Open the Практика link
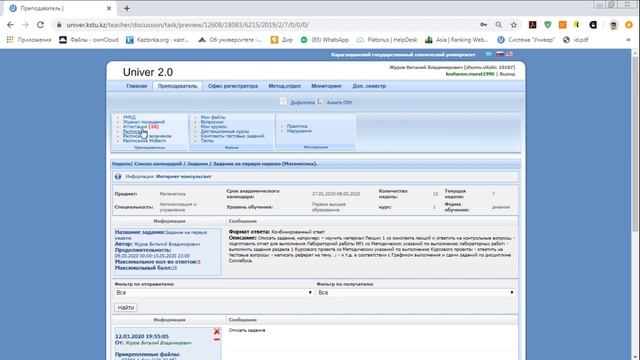 [x=297, y=126]
